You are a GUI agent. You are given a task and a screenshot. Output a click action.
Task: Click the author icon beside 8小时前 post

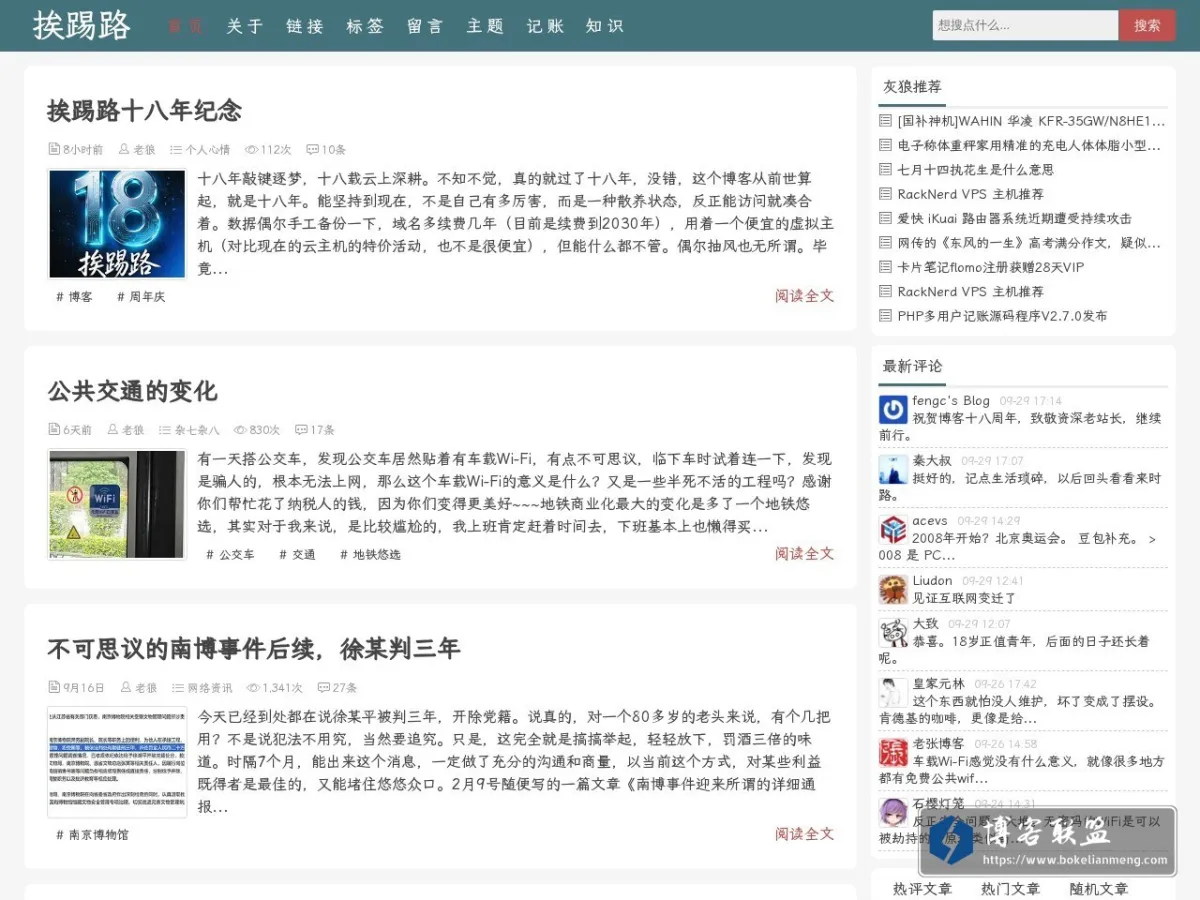[124, 150]
